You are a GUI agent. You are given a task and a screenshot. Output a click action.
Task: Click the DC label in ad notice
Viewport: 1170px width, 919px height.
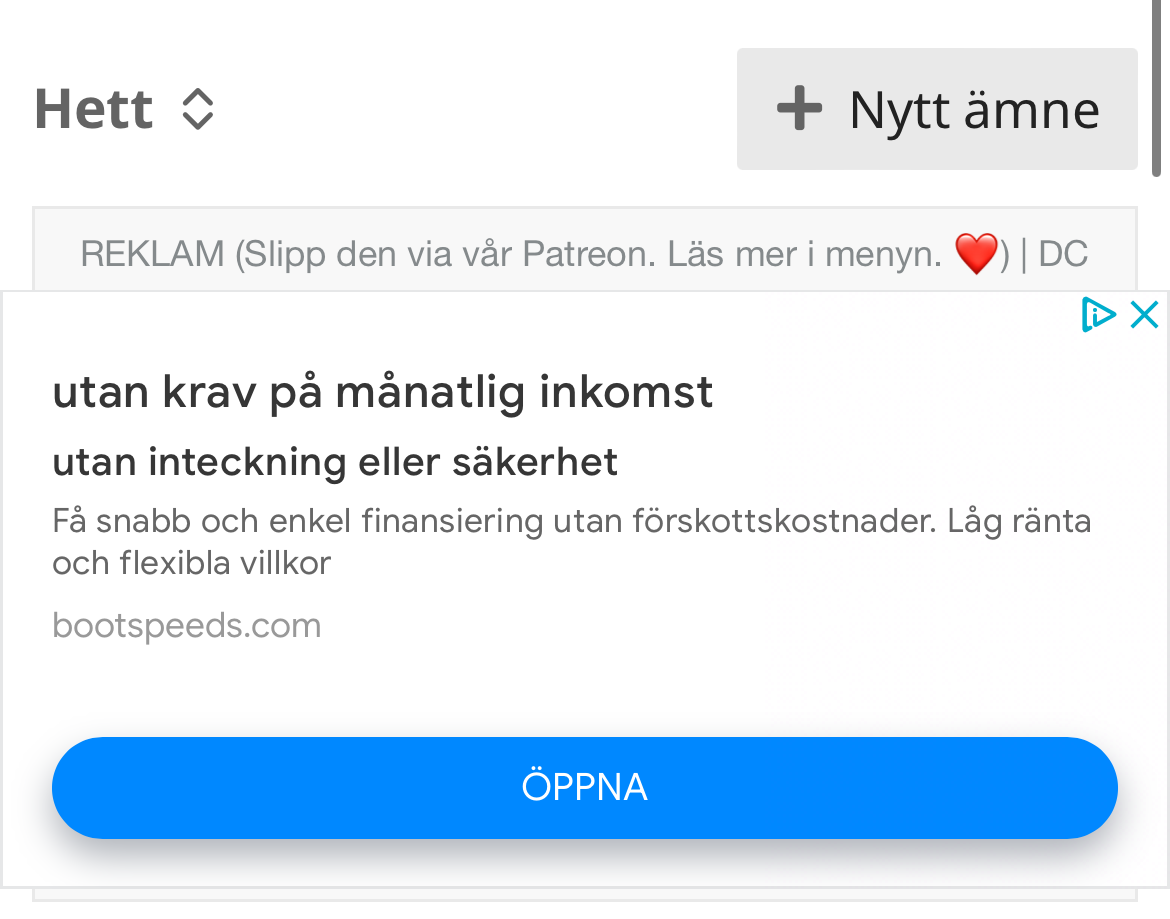coord(1063,254)
